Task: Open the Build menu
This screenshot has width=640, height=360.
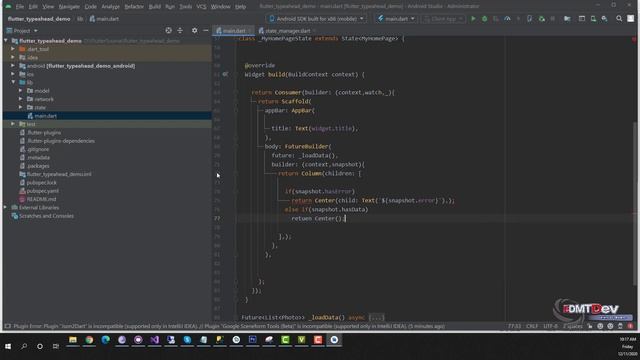Action: point(154,7)
